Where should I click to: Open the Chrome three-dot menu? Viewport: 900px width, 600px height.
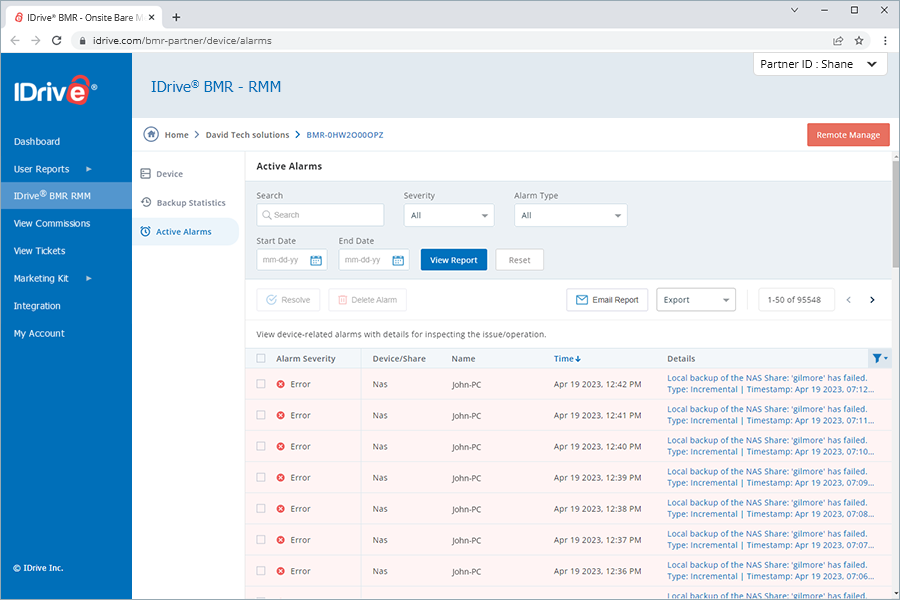point(885,40)
